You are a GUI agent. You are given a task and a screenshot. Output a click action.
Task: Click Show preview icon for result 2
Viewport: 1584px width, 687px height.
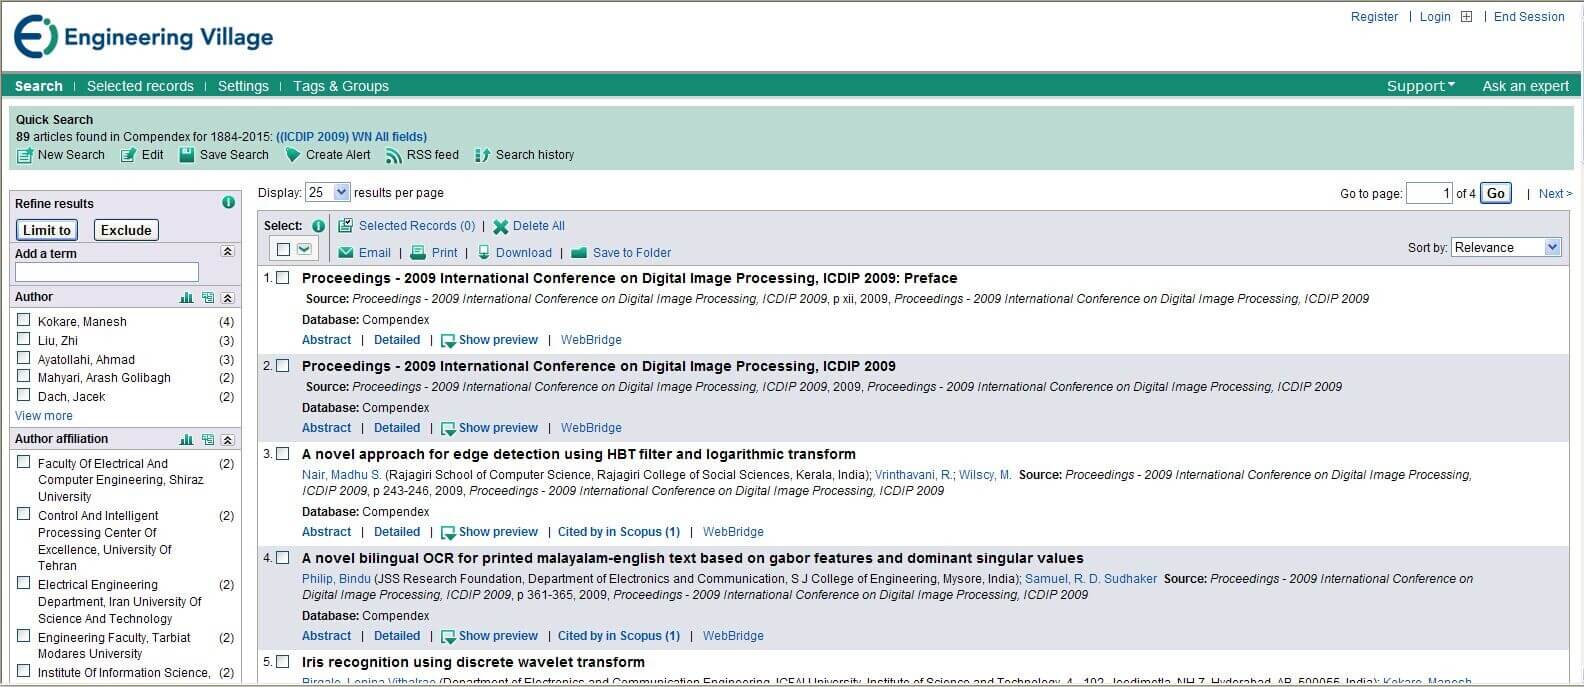point(448,429)
